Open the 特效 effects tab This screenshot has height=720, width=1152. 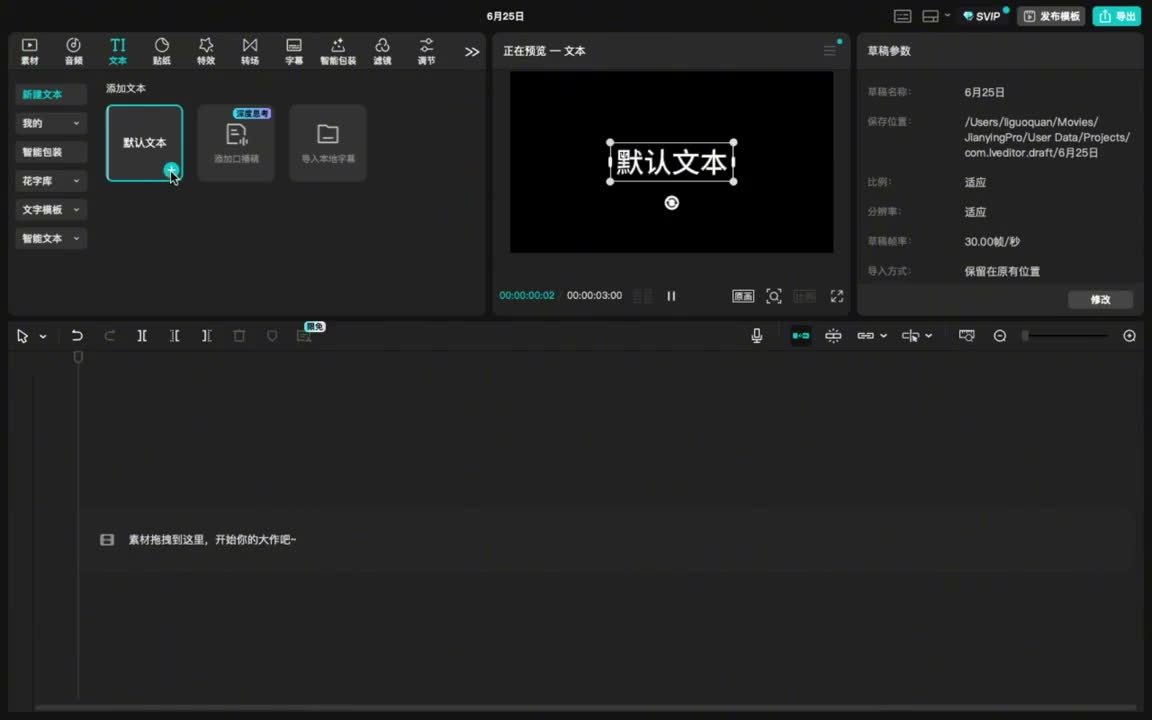206,51
